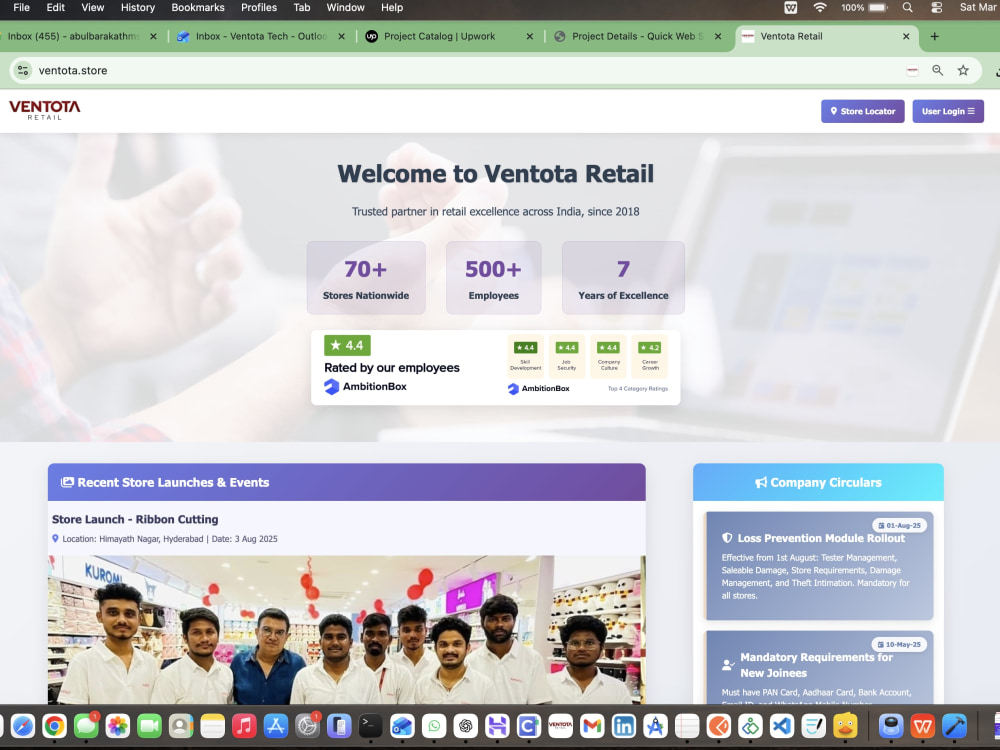1000x750 pixels.
Task: Click the Company Circulars header
Action: [818, 482]
